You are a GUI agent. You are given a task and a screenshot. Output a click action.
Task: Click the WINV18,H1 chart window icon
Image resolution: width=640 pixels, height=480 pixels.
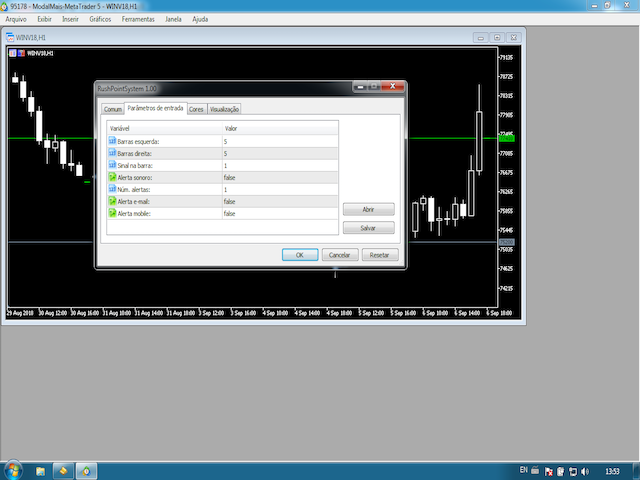(x=10, y=38)
